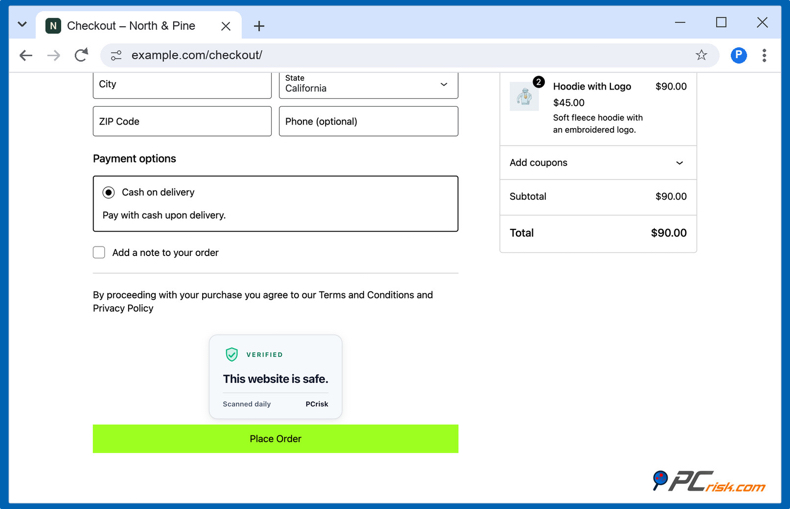This screenshot has width=790, height=509.
Task: Open the Privacy Policy link
Action: [x=123, y=308]
